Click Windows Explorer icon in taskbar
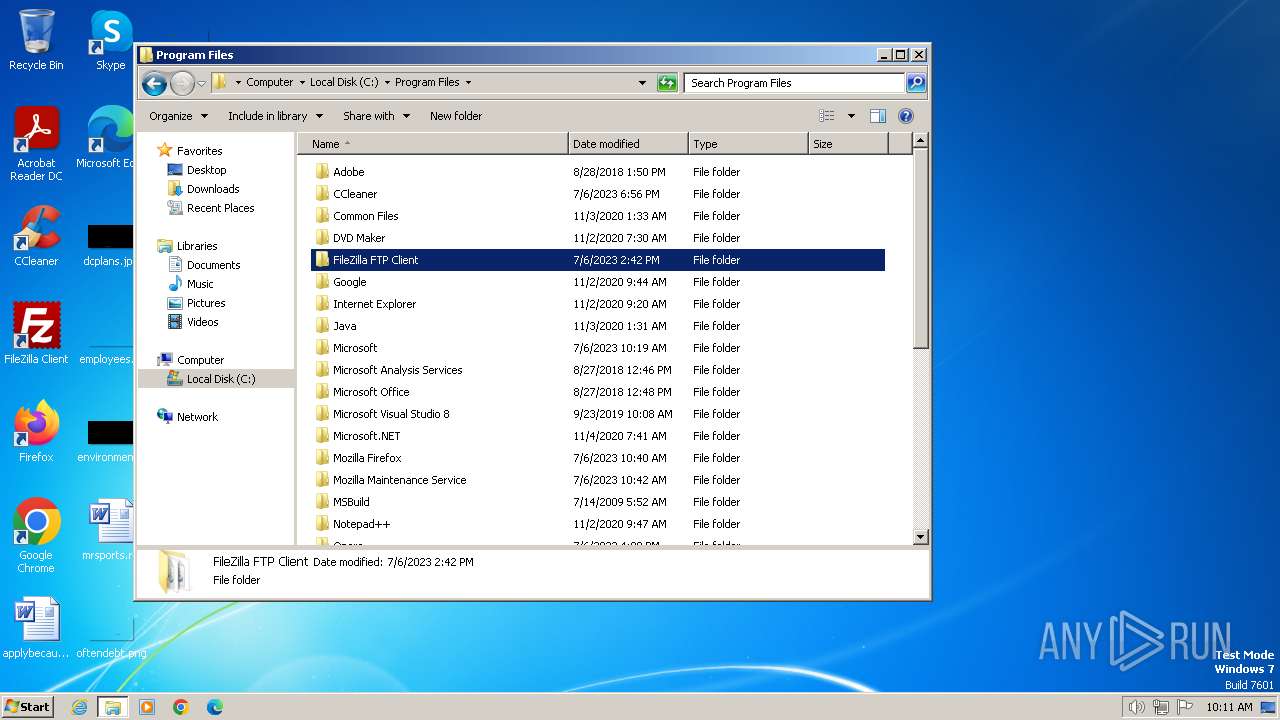Viewport: 1280px width, 720px height. (x=113, y=707)
